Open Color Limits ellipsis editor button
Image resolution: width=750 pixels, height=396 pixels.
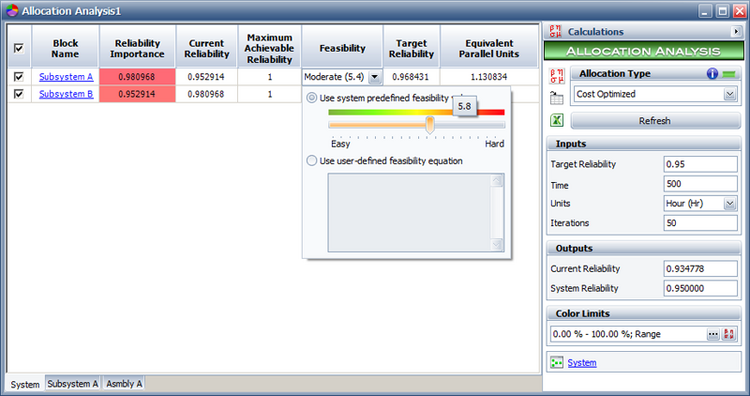[713, 334]
